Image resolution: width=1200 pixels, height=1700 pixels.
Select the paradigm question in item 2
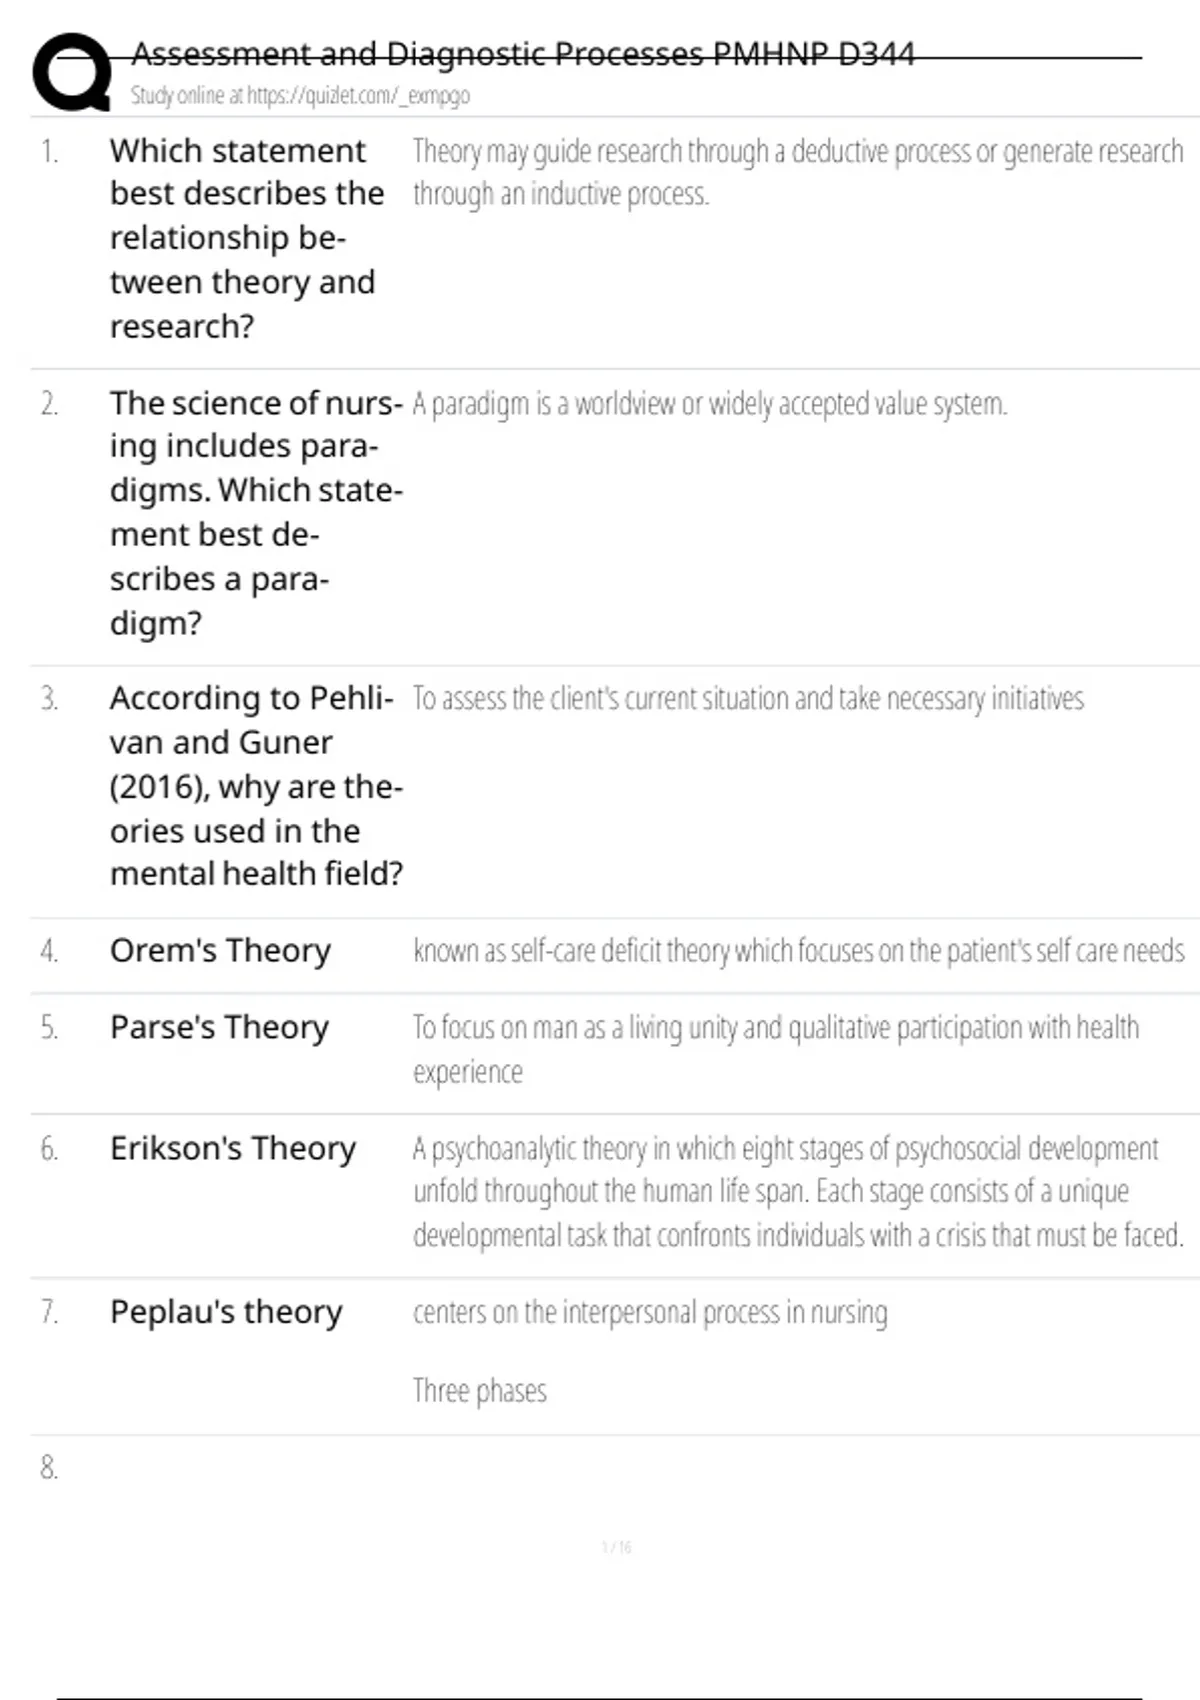tap(255, 512)
